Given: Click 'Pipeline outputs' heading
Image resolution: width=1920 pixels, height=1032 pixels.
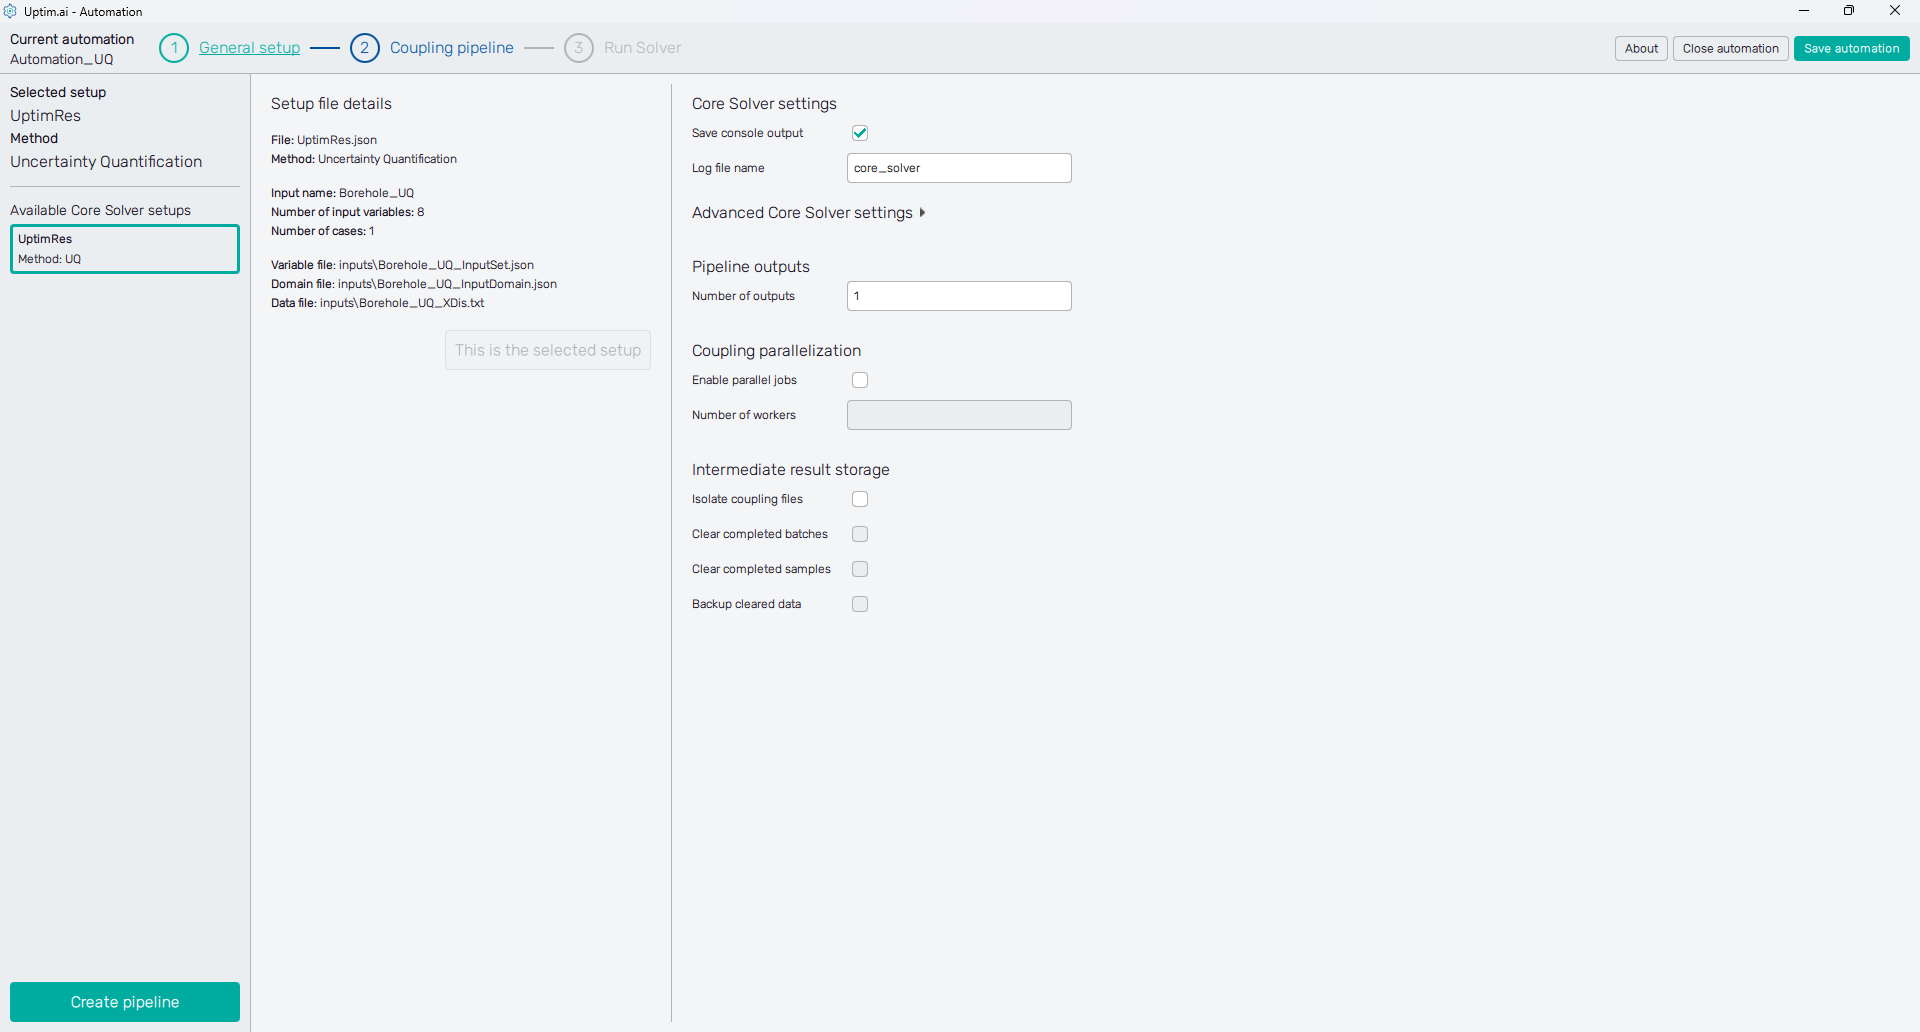Looking at the screenshot, I should pyautogui.click(x=751, y=267).
